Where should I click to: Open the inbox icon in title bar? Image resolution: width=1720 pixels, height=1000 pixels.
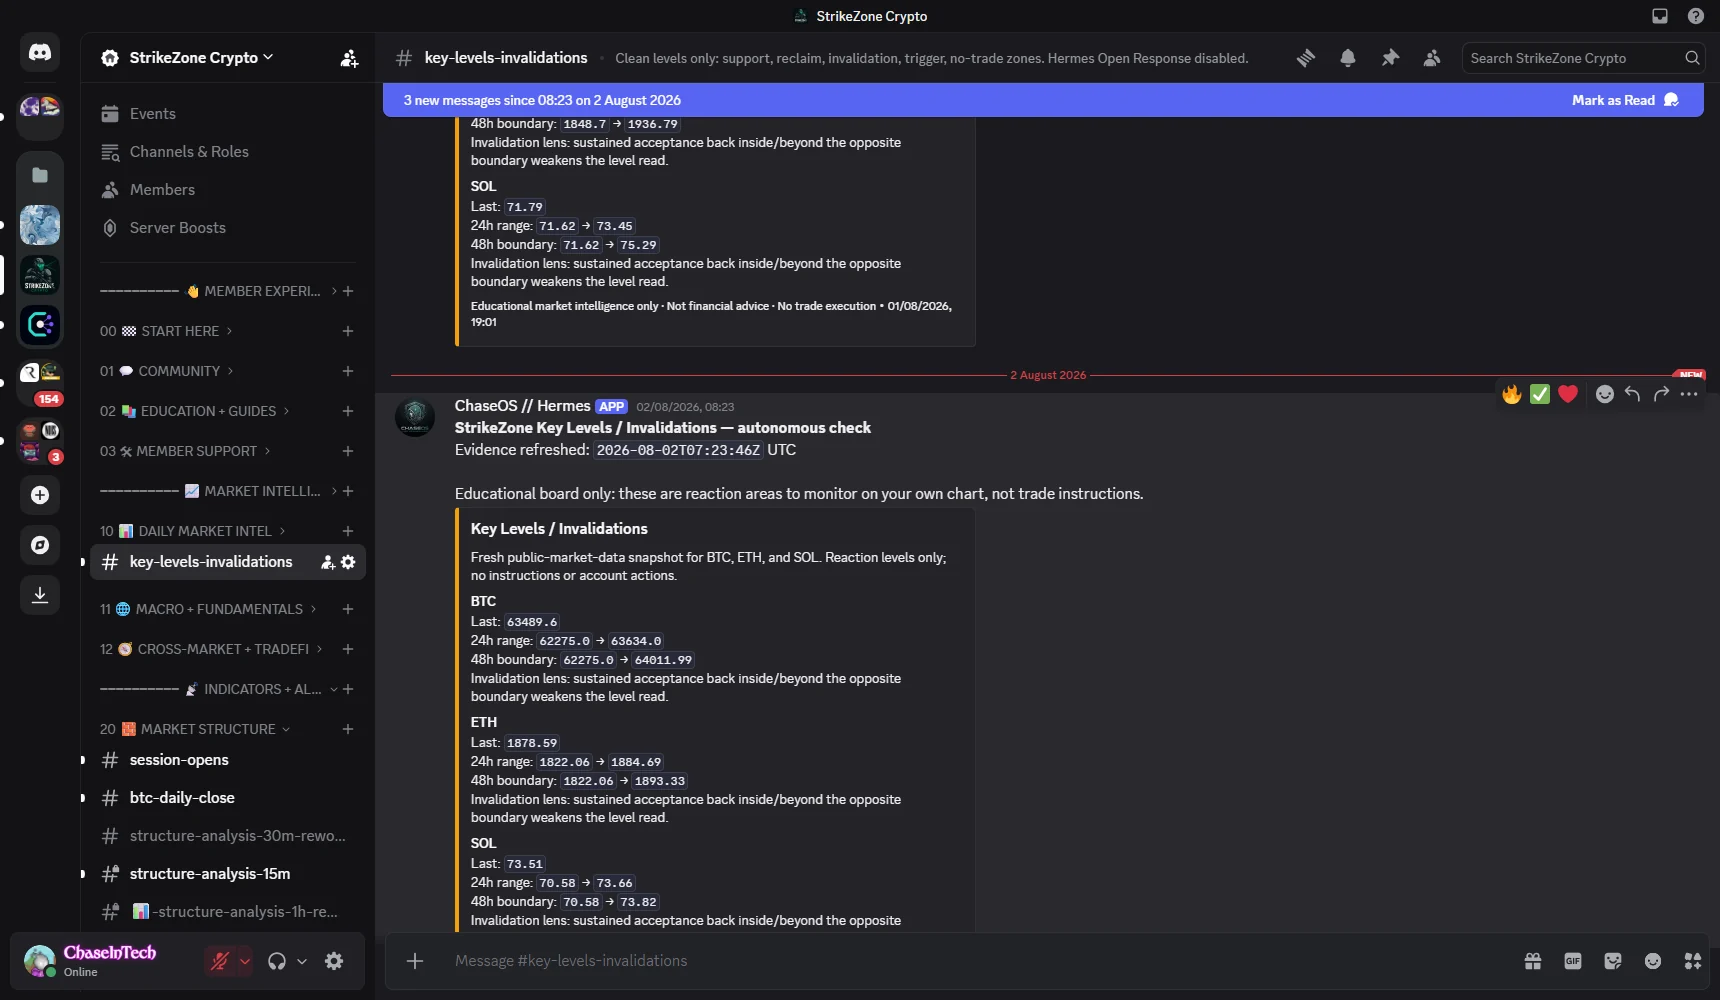tap(1660, 16)
